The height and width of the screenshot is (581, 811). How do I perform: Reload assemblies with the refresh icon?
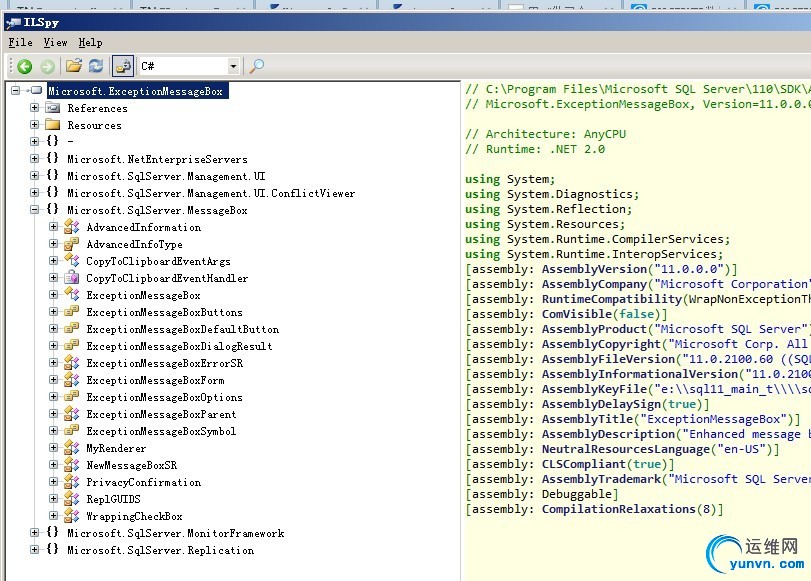[x=95, y=67]
